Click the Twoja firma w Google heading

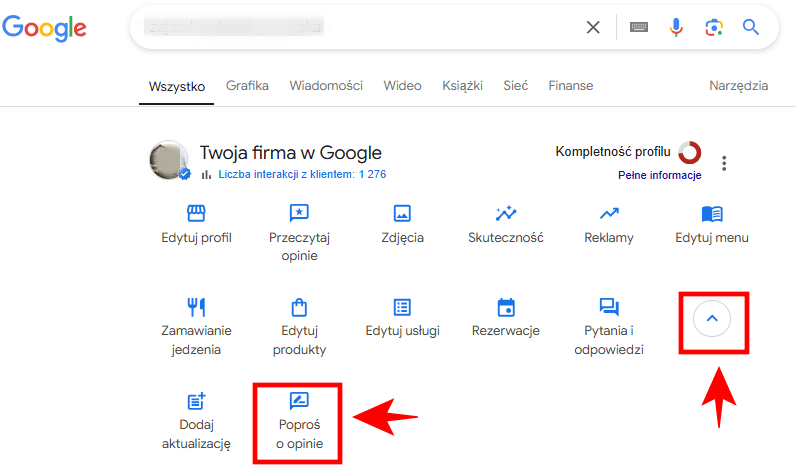coord(290,152)
